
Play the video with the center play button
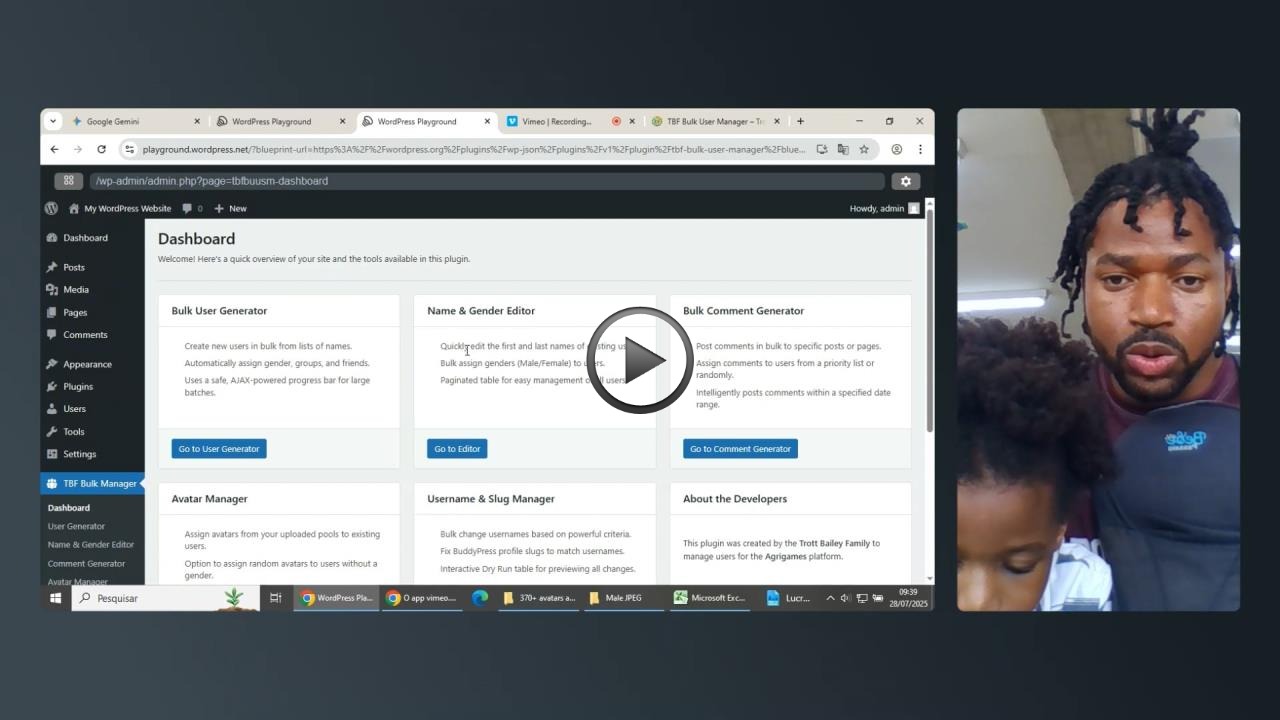(640, 360)
